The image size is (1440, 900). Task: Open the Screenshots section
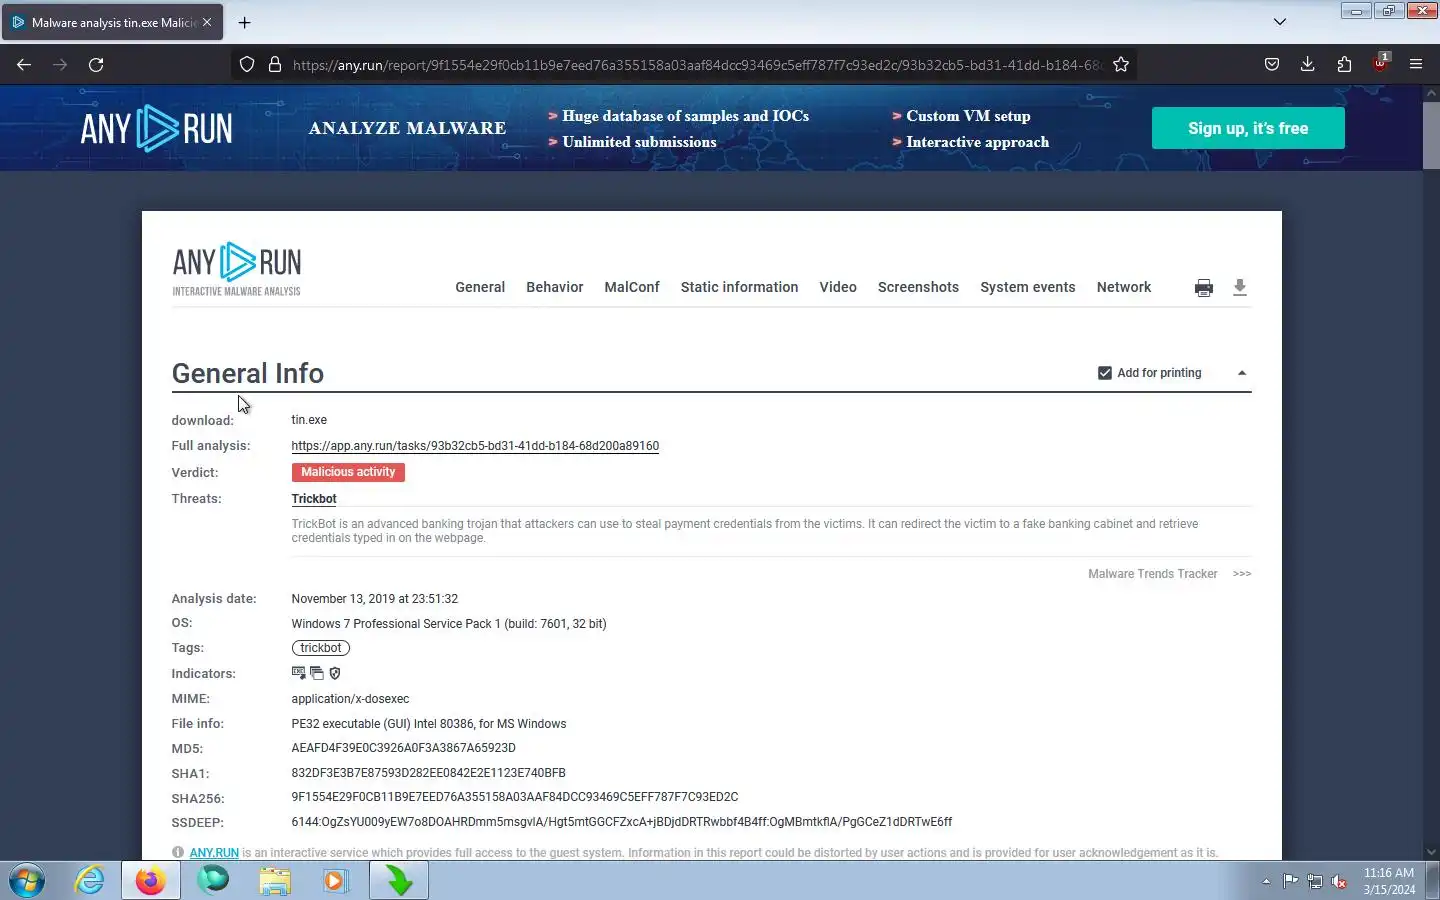point(918,287)
